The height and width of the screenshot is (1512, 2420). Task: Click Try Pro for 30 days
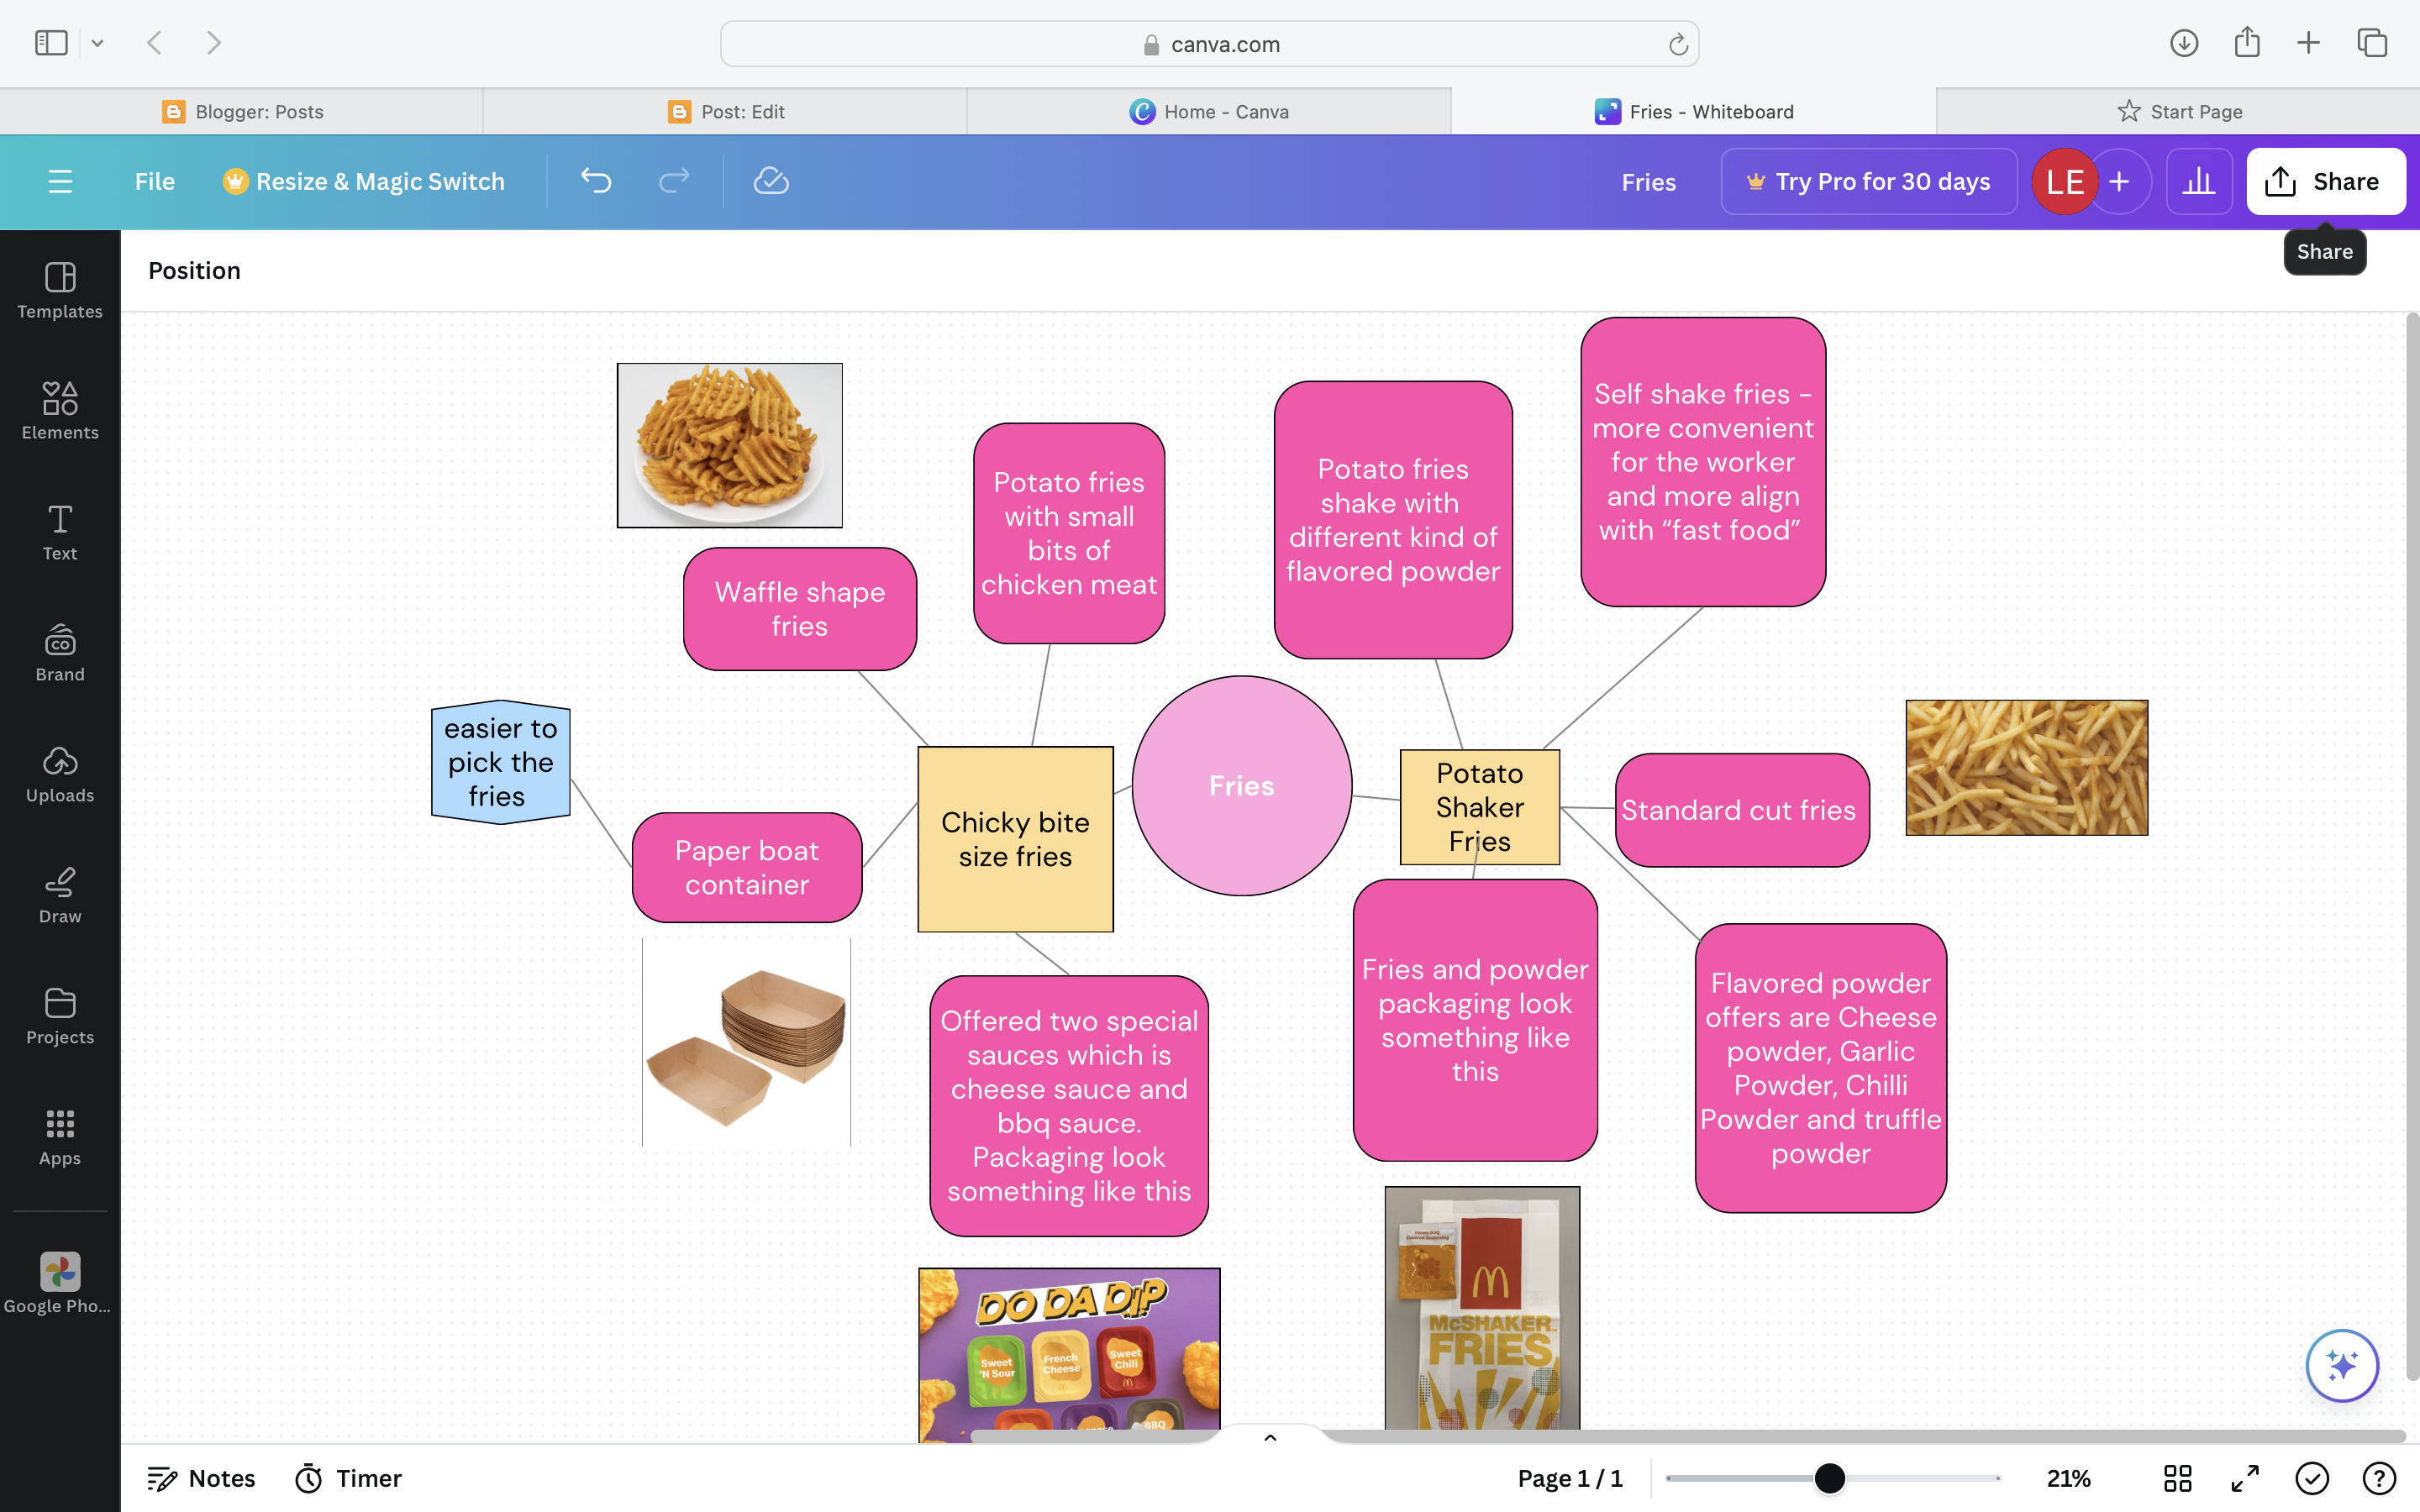1868,181
